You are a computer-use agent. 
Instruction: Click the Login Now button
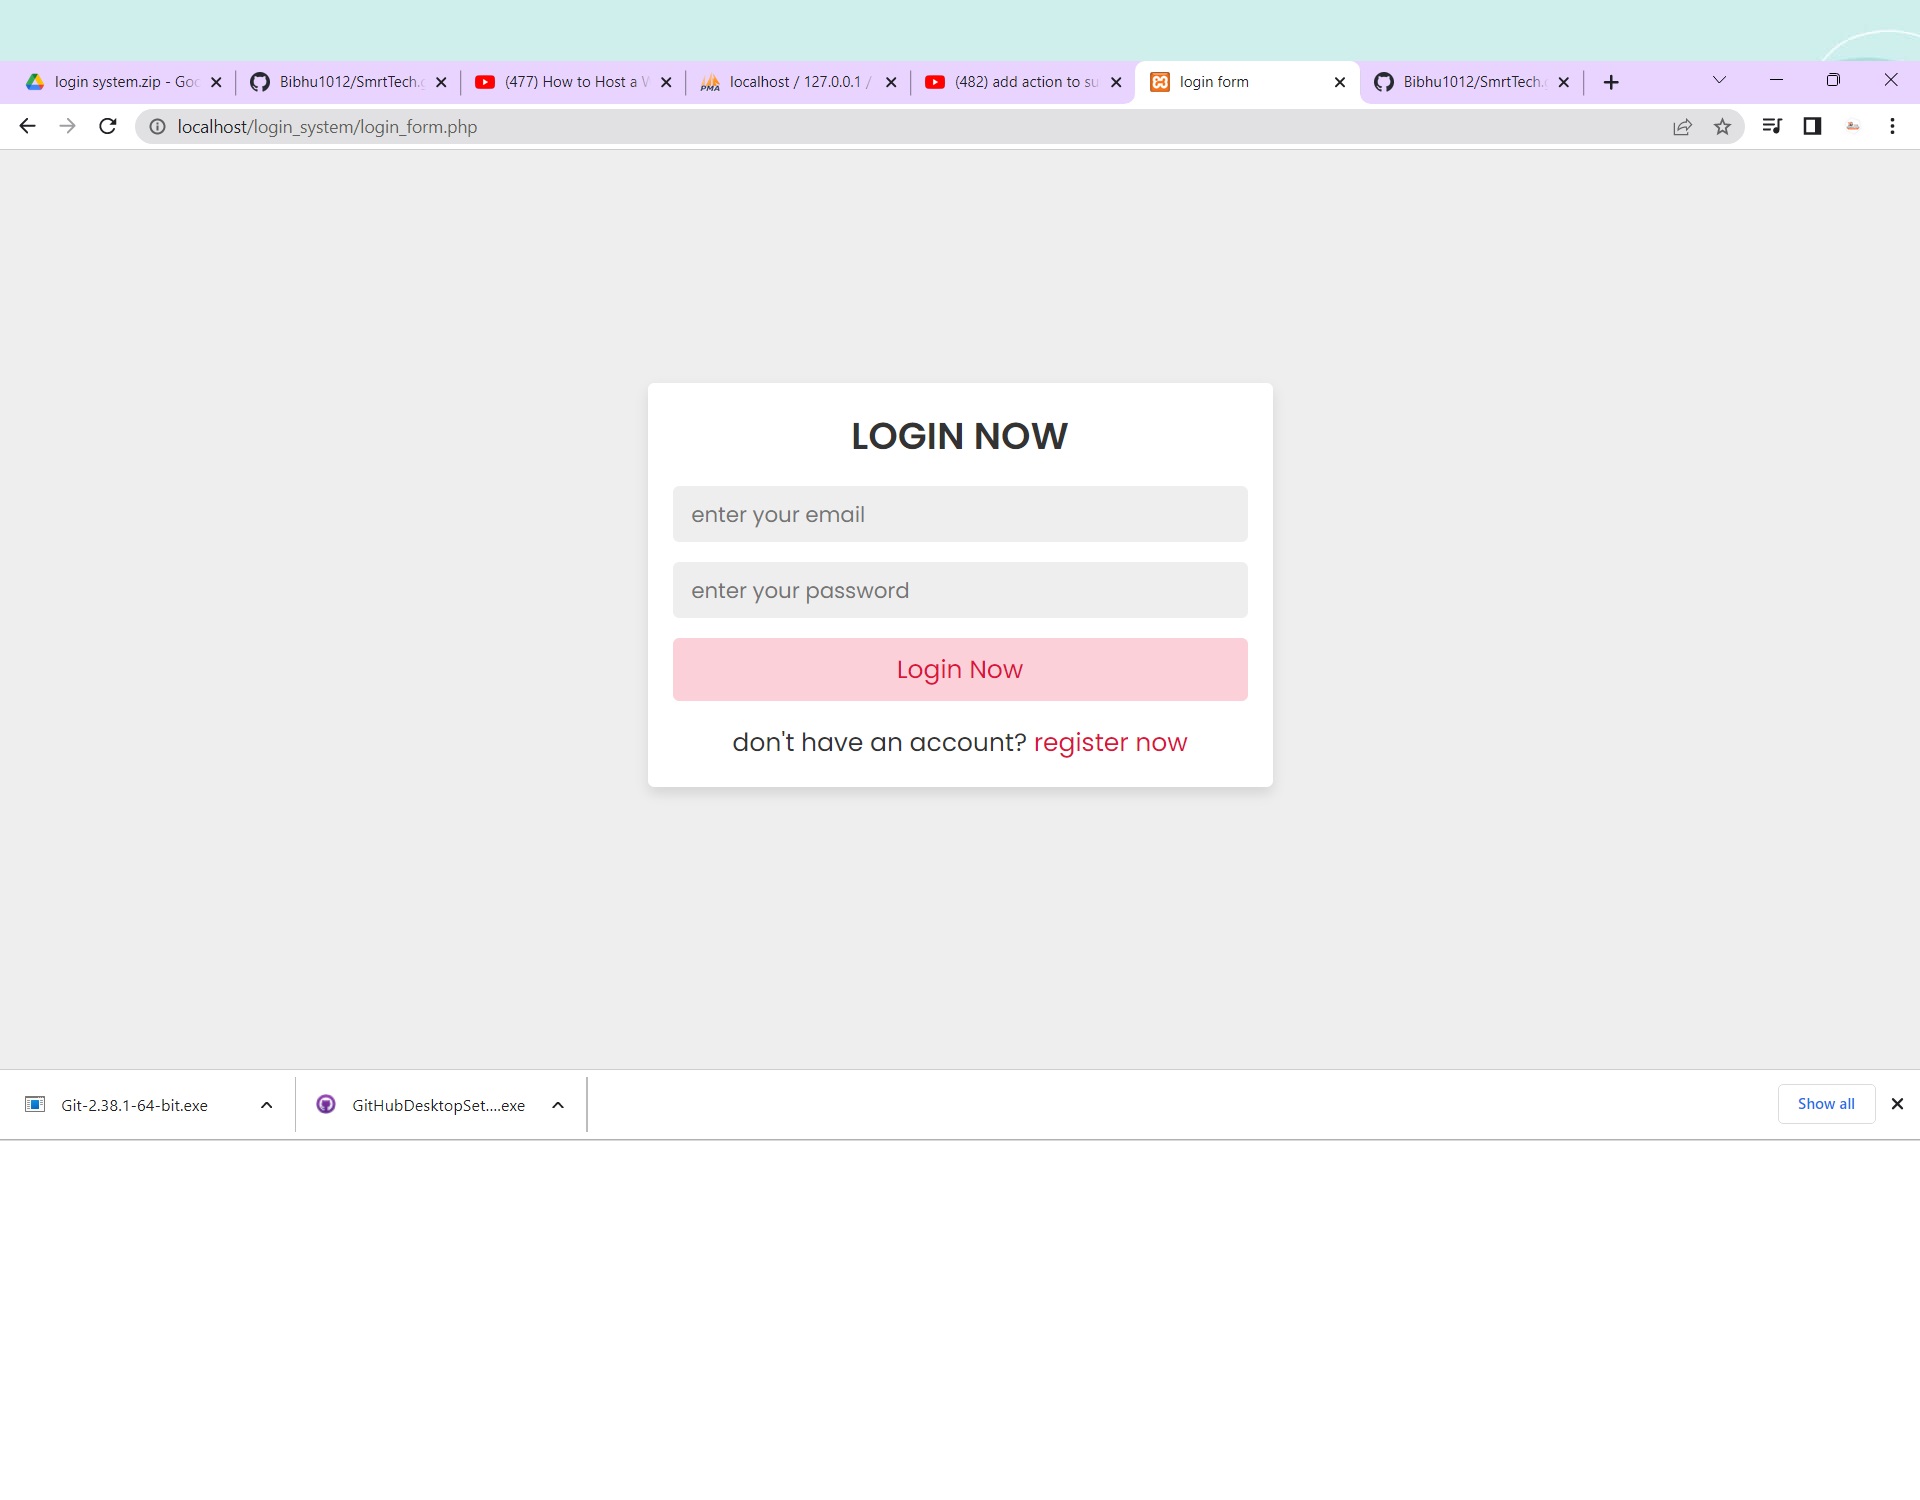959,669
